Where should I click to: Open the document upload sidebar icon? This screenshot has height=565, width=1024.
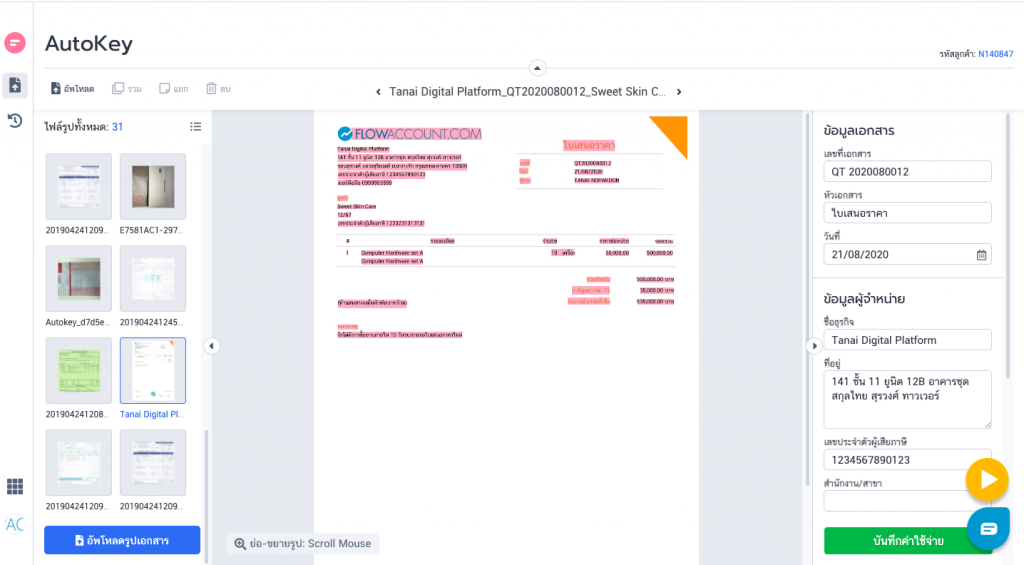[x=15, y=86]
